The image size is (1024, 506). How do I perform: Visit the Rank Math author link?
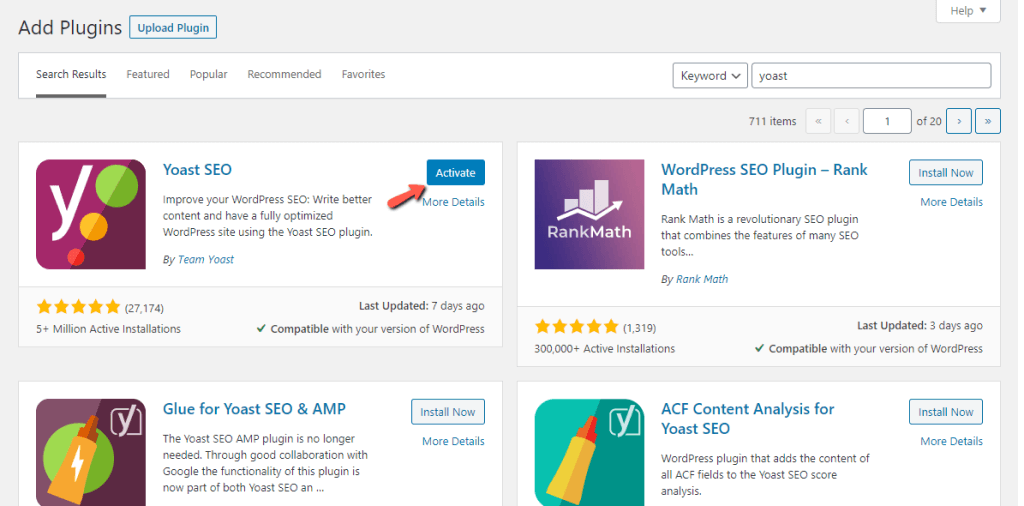click(702, 279)
